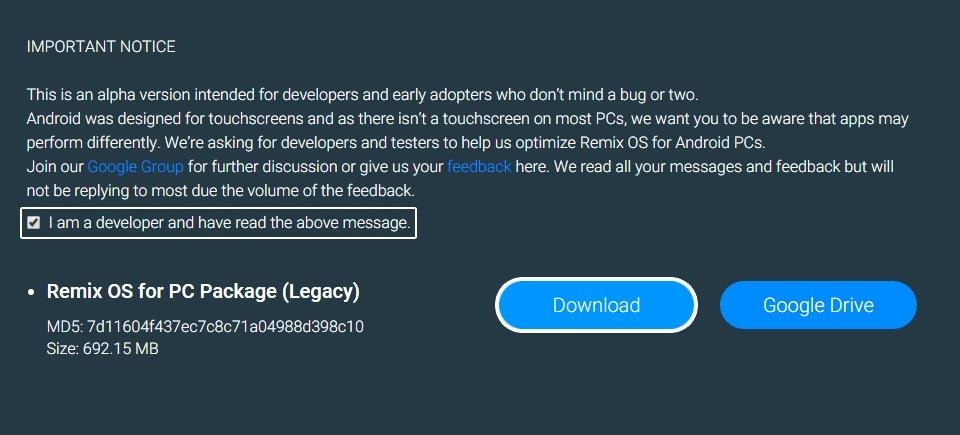960x435 pixels.
Task: Tick the developer acknowledgment checkbox
Action: pyautogui.click(x=34, y=223)
